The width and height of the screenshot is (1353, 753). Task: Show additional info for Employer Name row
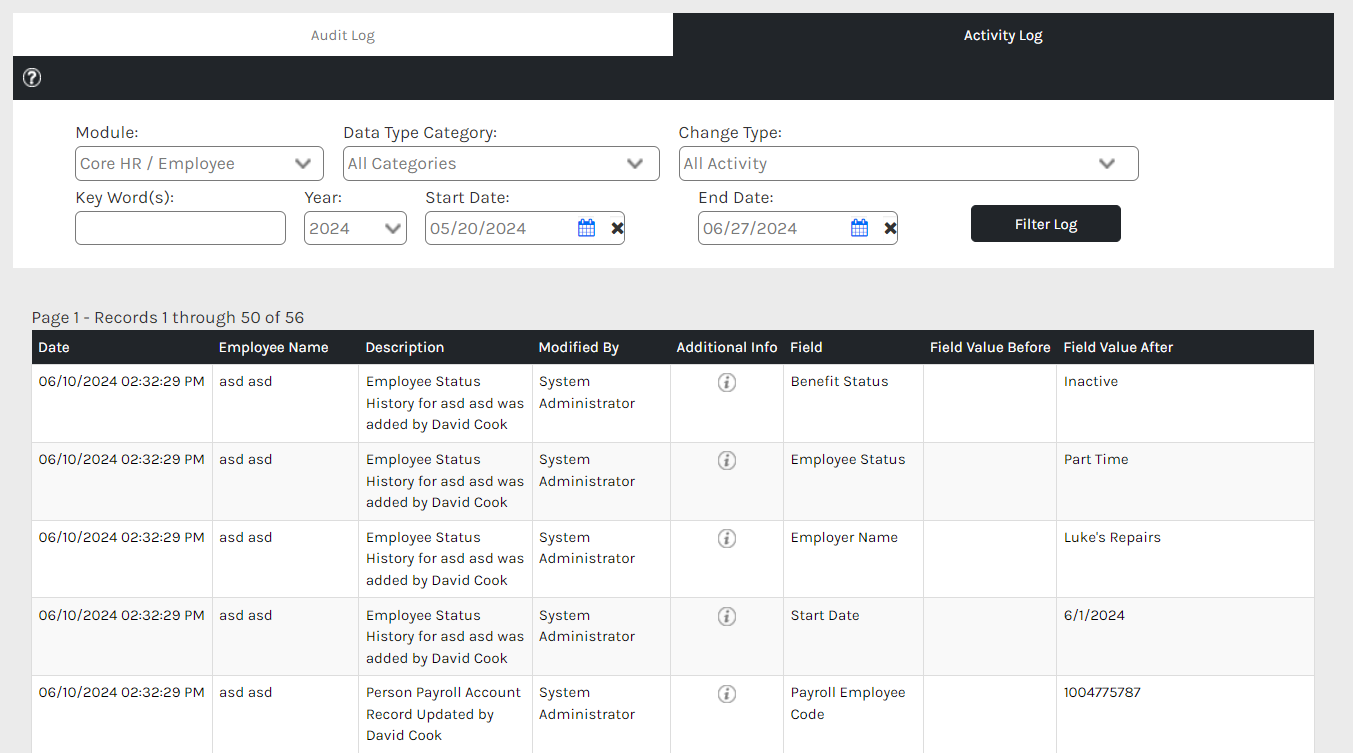(x=727, y=538)
